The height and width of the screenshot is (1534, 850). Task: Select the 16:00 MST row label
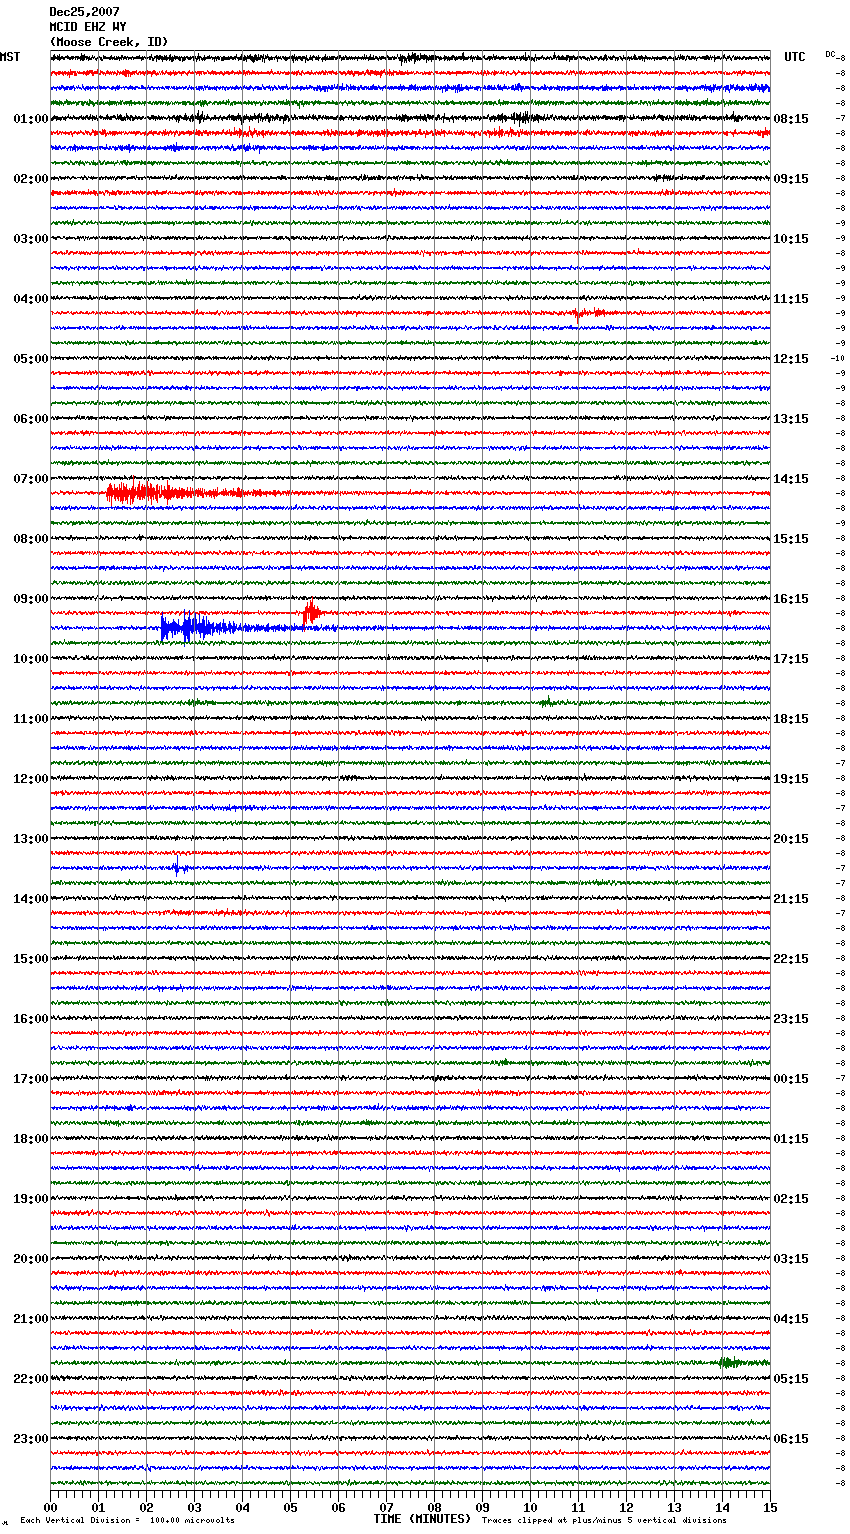31,1019
